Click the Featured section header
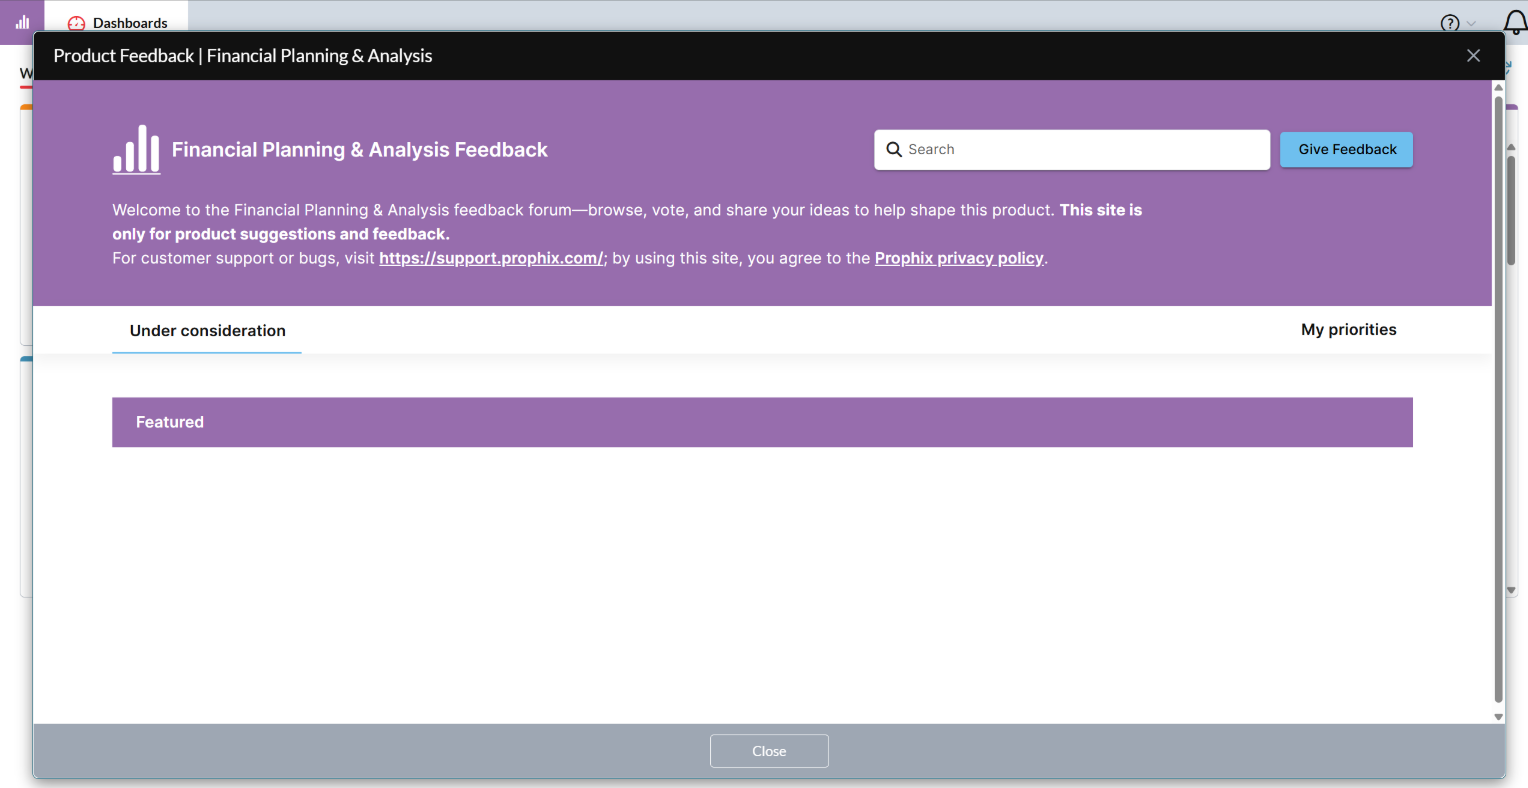This screenshot has width=1528, height=788. (x=762, y=422)
